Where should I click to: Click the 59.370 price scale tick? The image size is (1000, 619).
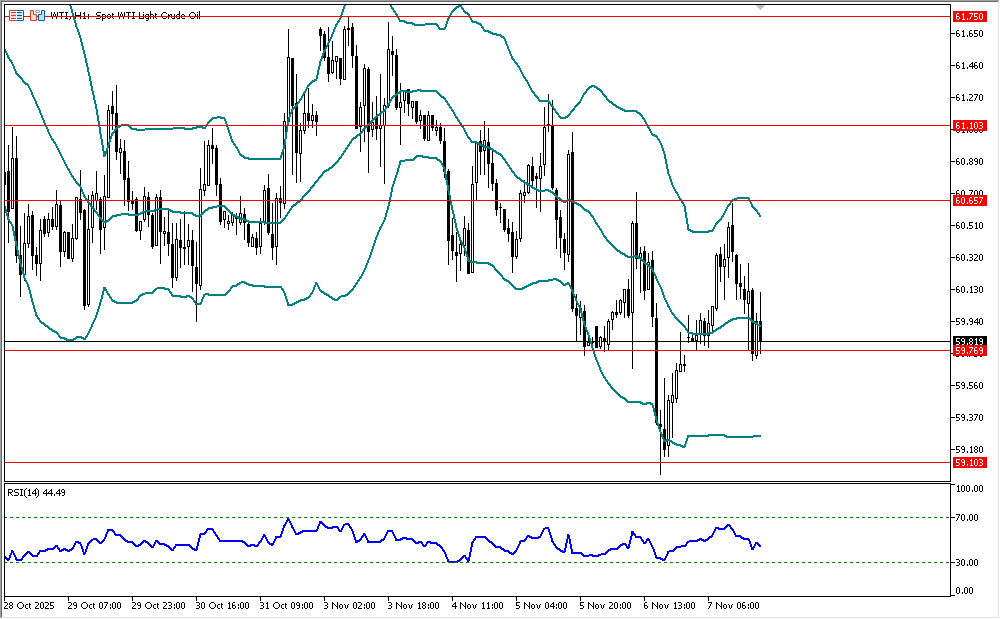click(x=969, y=417)
